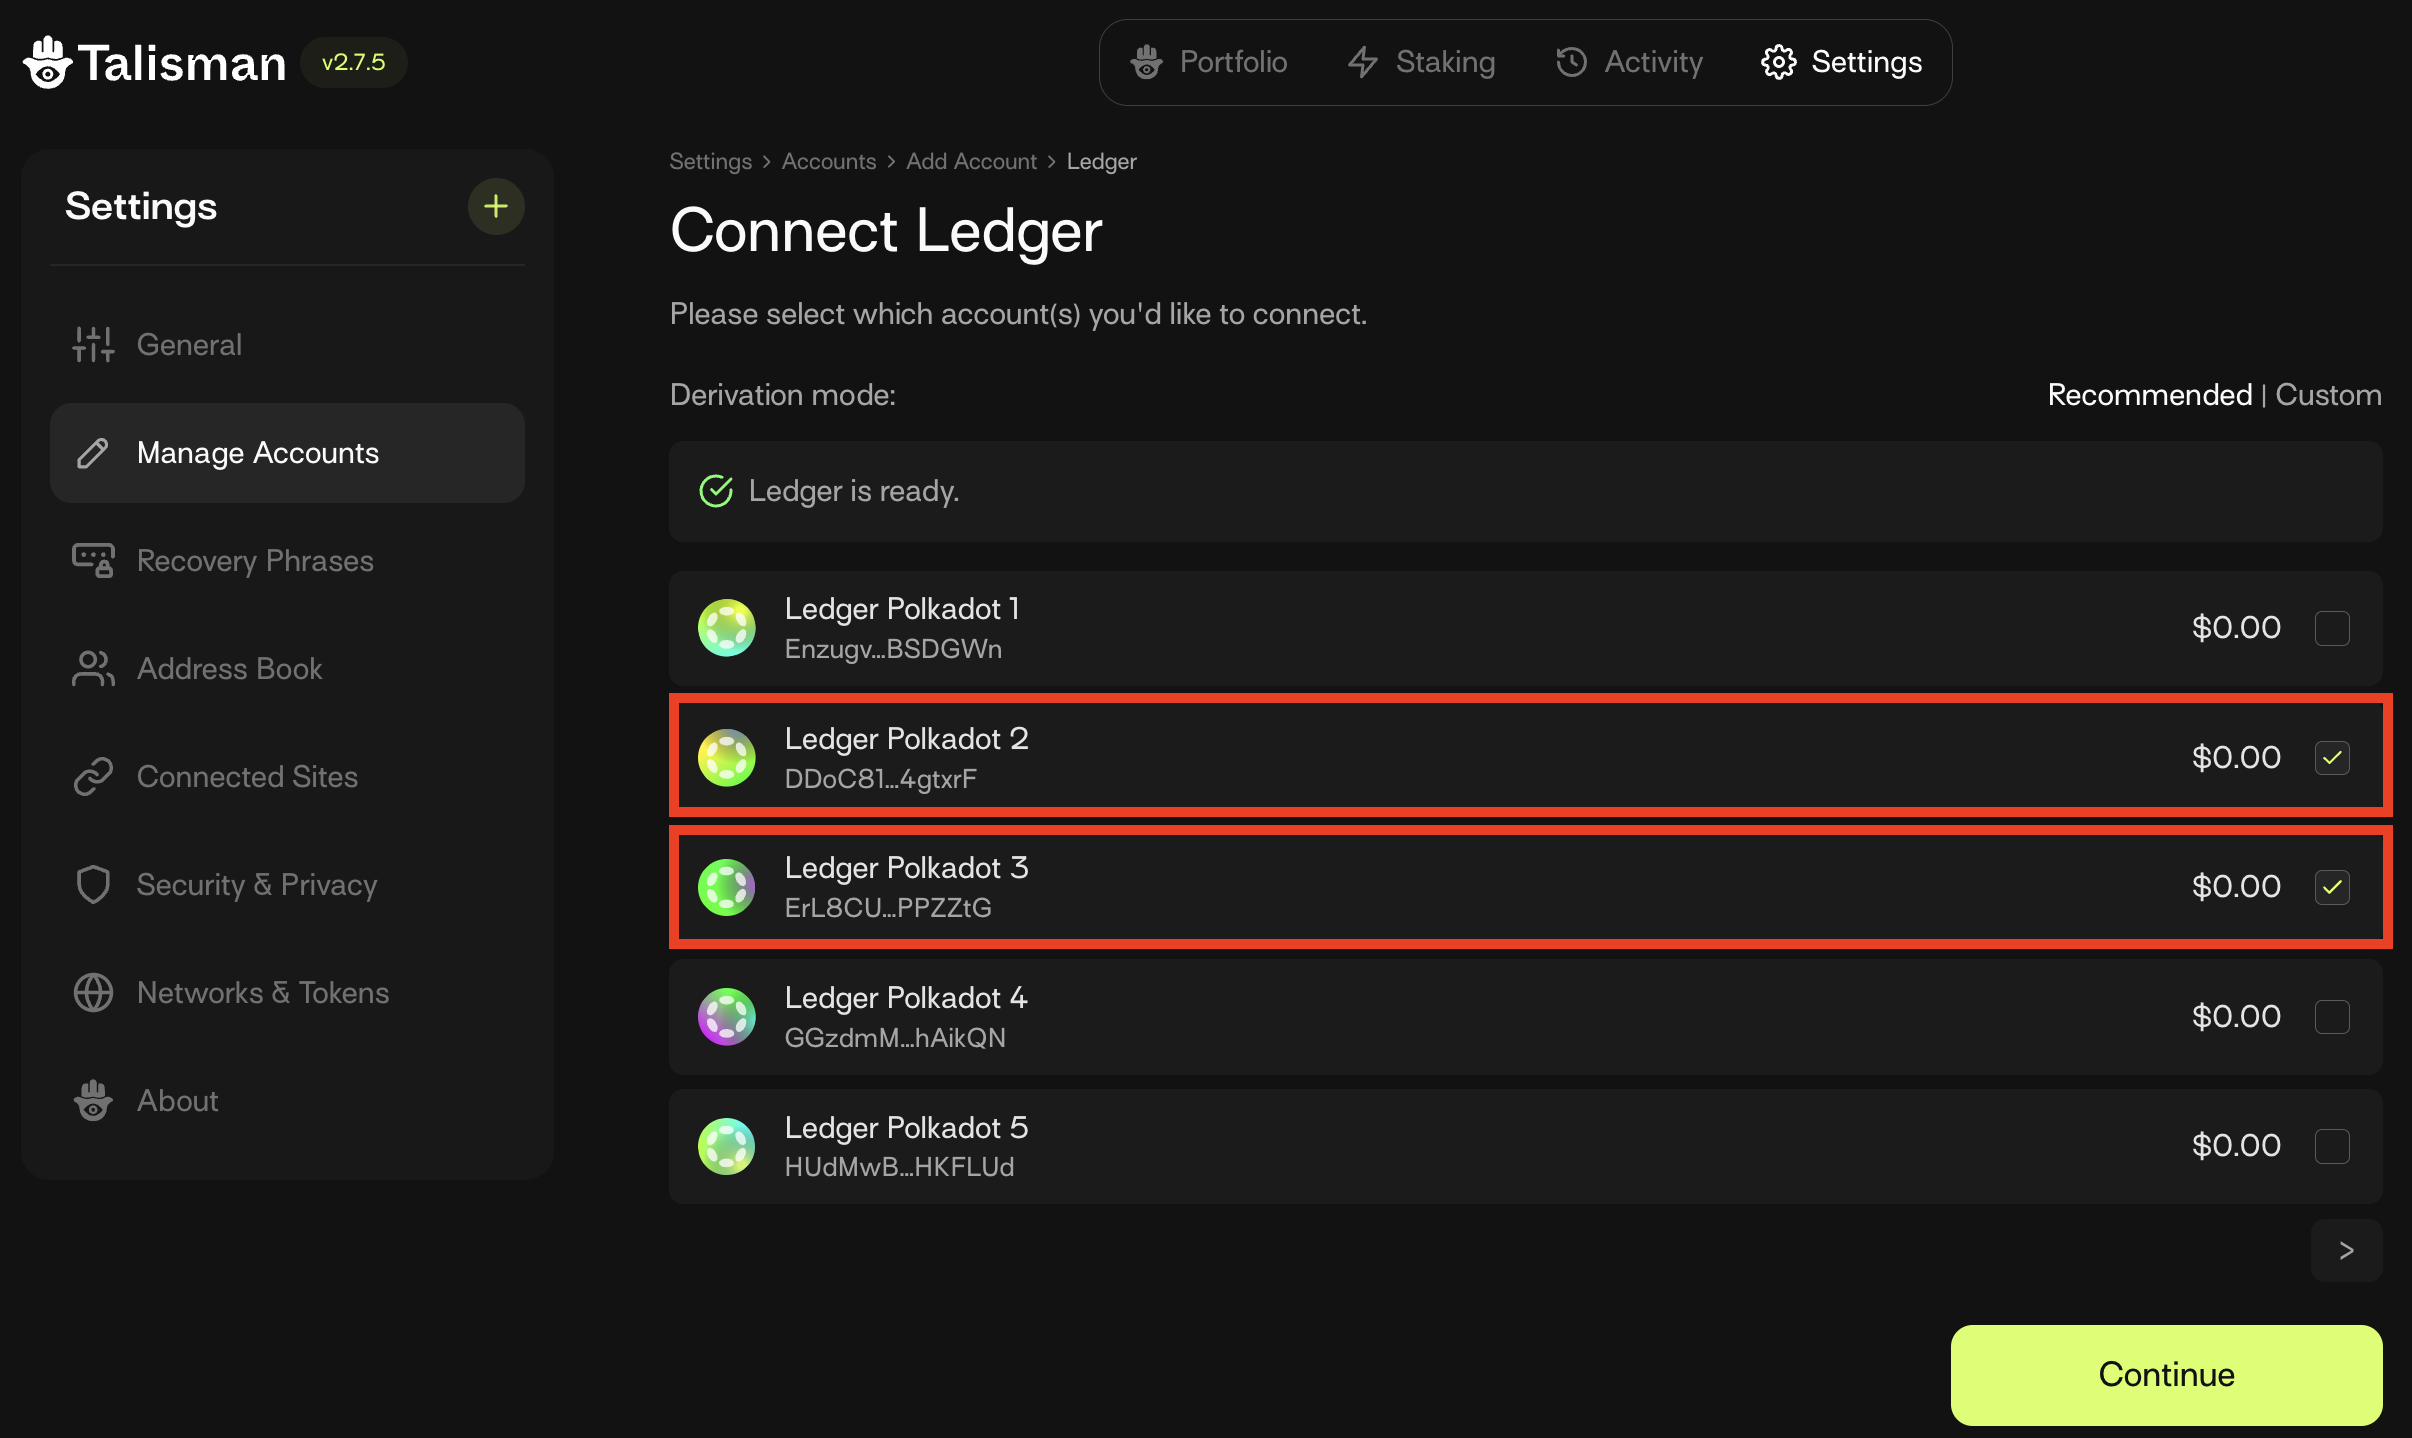Click the plus add-account icon in Settings panel

(x=496, y=207)
